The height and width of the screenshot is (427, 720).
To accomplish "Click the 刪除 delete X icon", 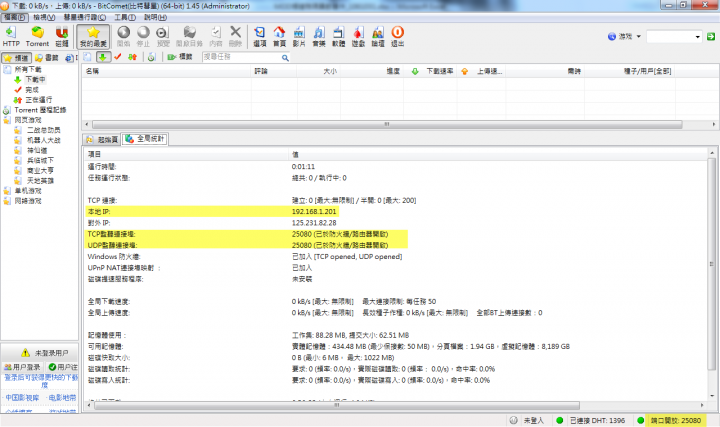I will point(236,36).
